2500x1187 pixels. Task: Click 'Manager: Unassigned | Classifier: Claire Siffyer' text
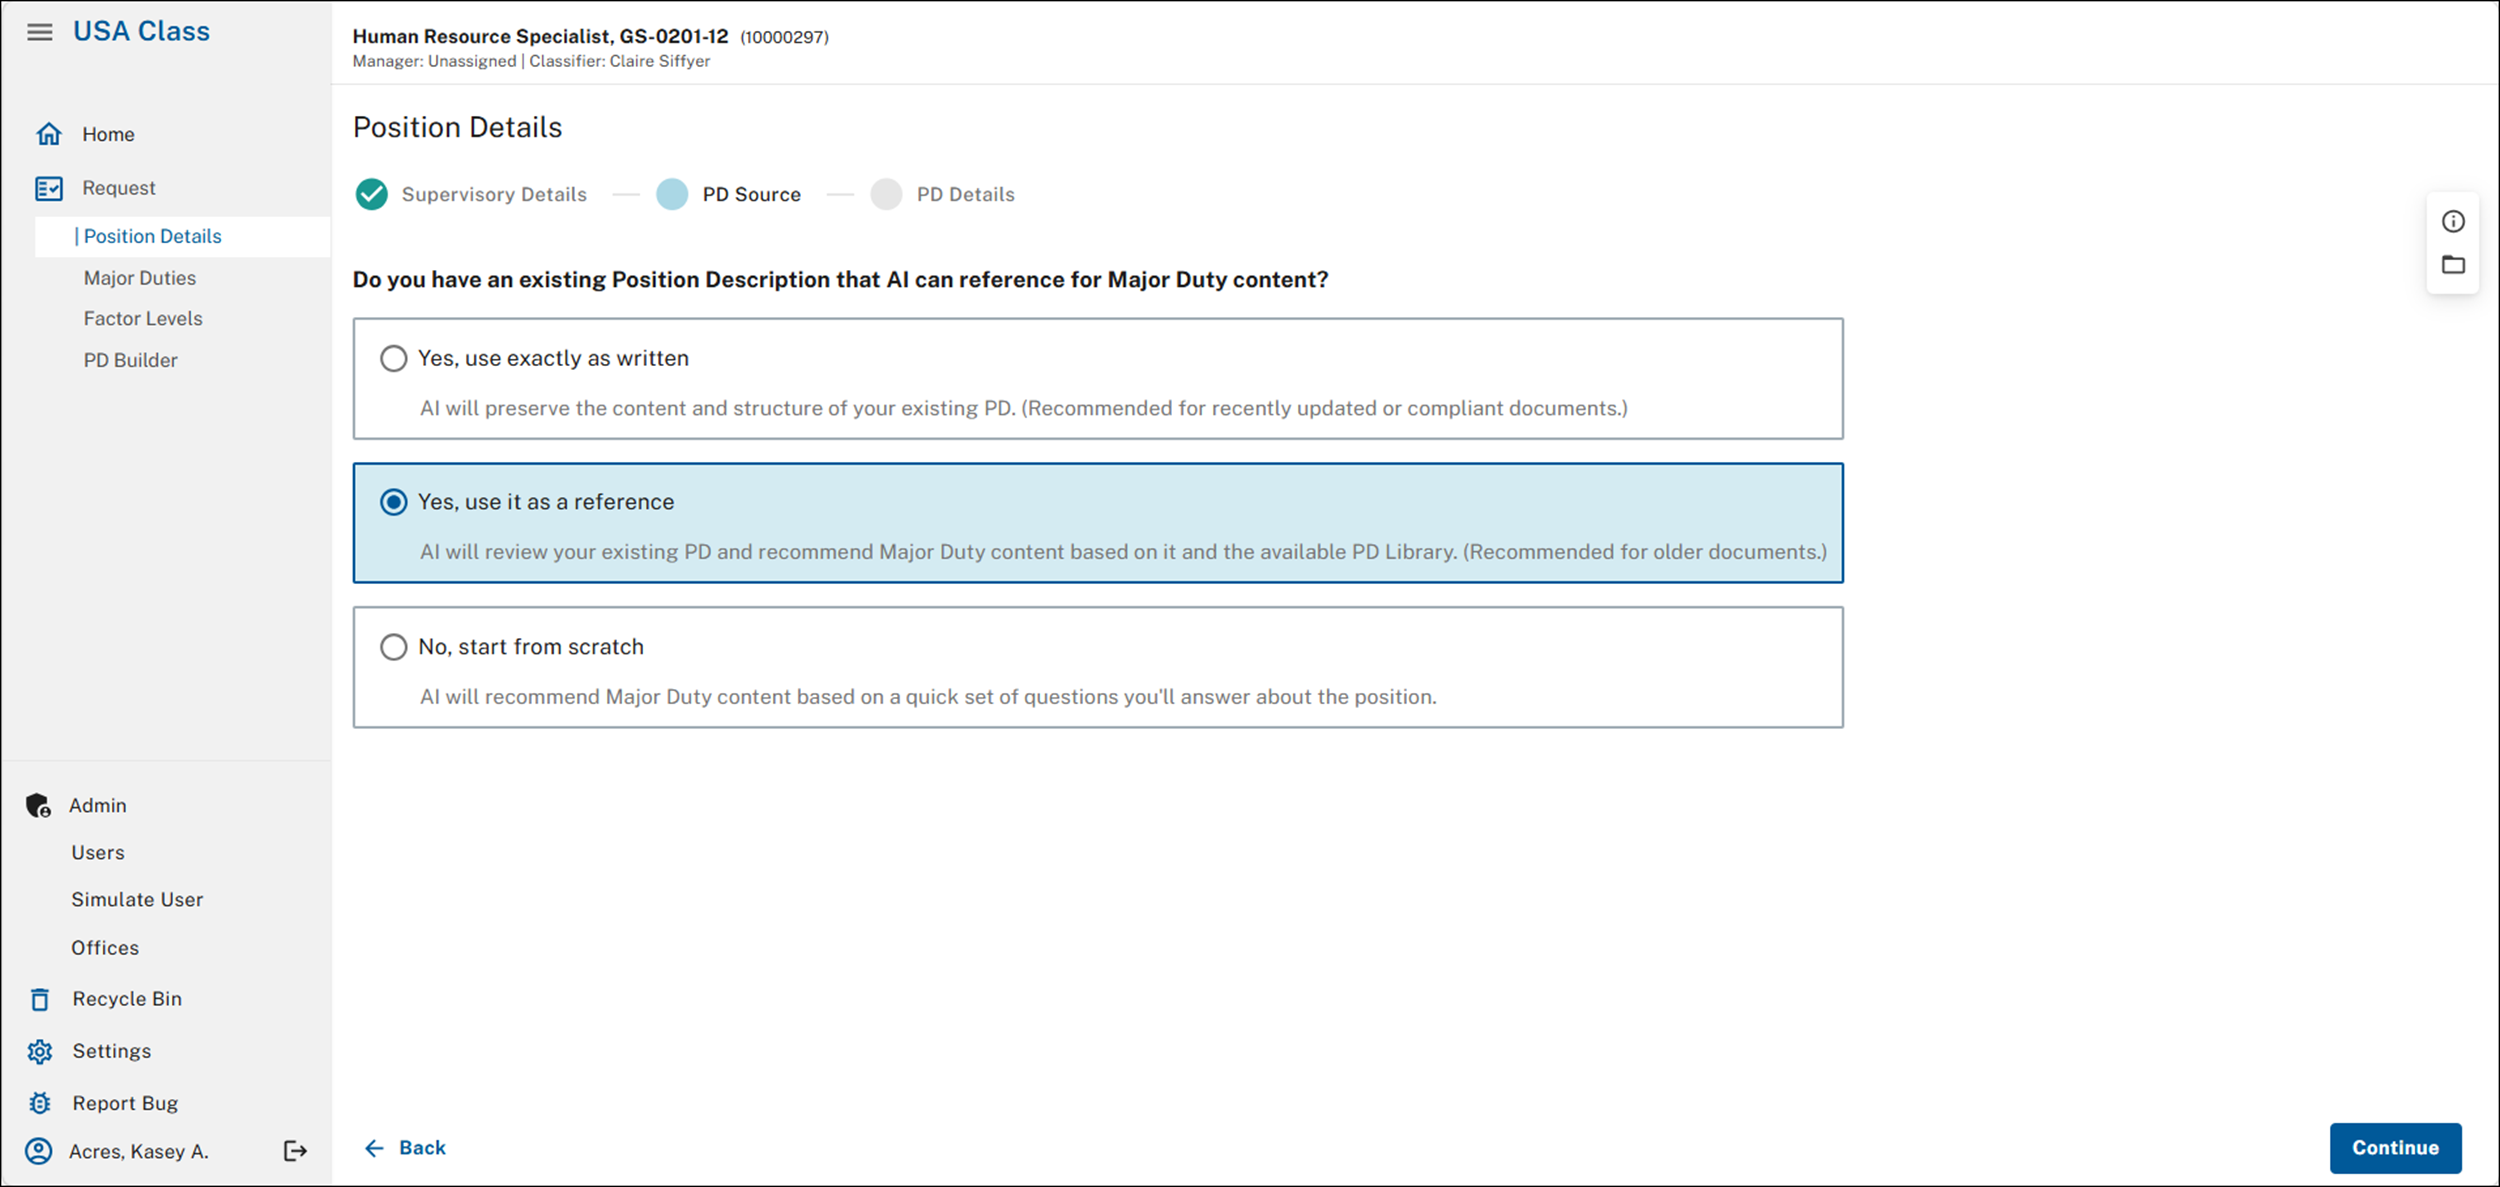pyautogui.click(x=531, y=61)
